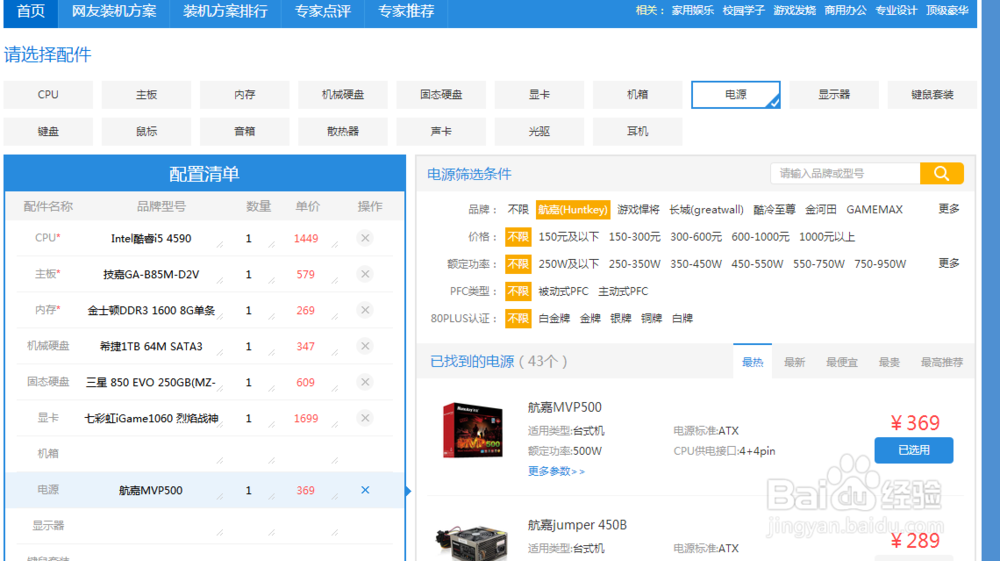This screenshot has height=561, width=1000.
Task: Remove the 三星 850 EVO SSD row
Action: tap(365, 382)
